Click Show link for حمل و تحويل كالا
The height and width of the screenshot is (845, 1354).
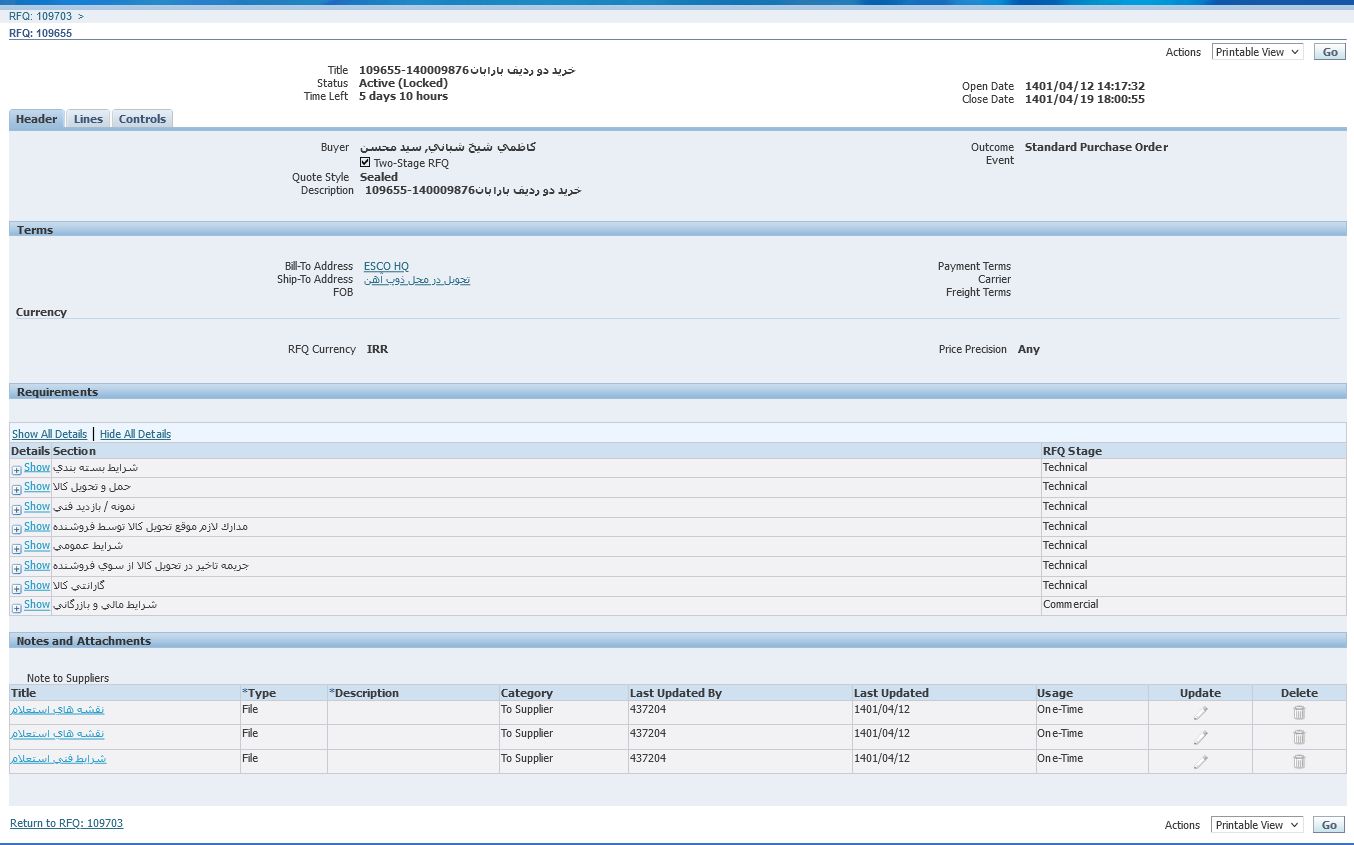(37, 486)
